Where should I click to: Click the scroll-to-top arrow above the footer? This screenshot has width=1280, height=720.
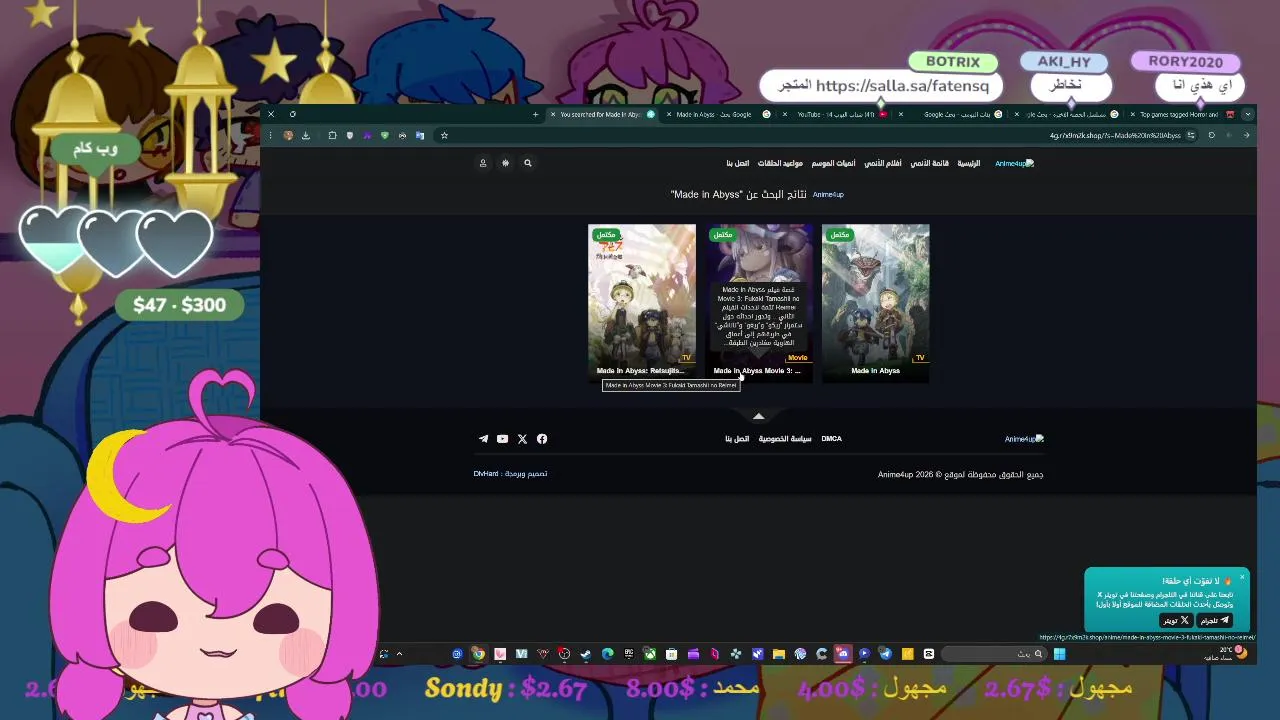[x=758, y=416]
